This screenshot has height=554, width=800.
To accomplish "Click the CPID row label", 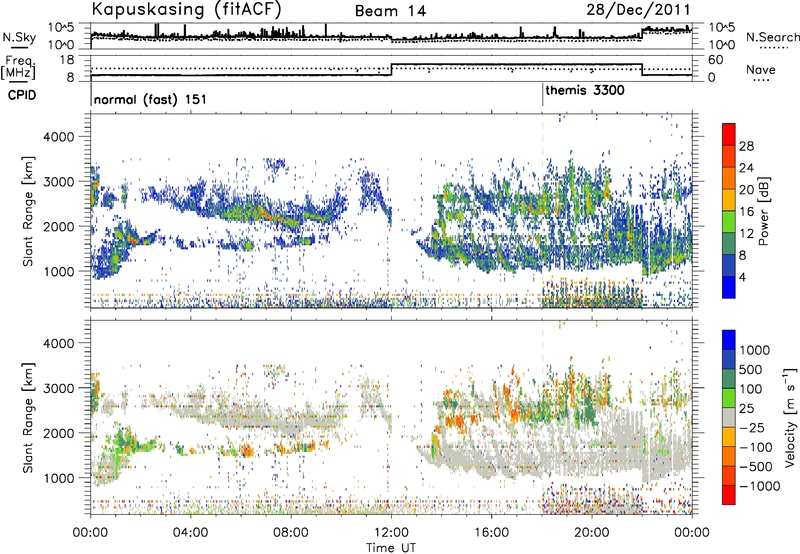I will tap(22, 95).
